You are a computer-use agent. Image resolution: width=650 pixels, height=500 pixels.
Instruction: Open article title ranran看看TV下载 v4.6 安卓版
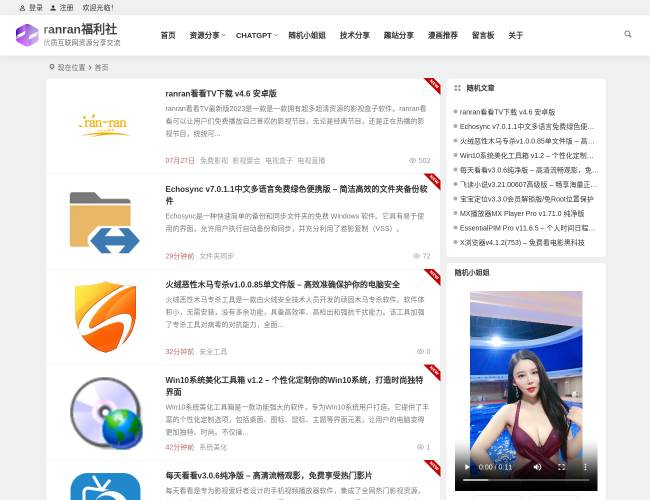[x=221, y=94]
